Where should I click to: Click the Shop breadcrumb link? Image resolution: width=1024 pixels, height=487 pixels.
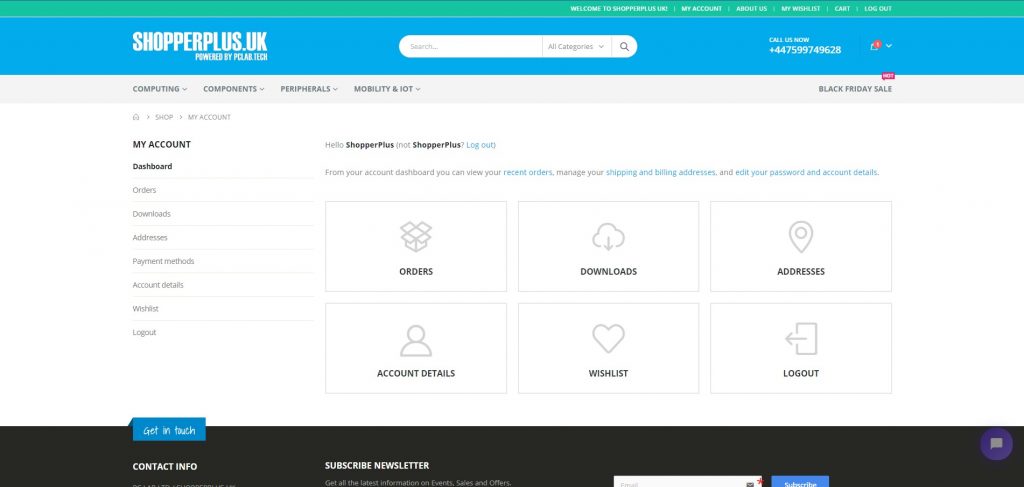(x=164, y=118)
